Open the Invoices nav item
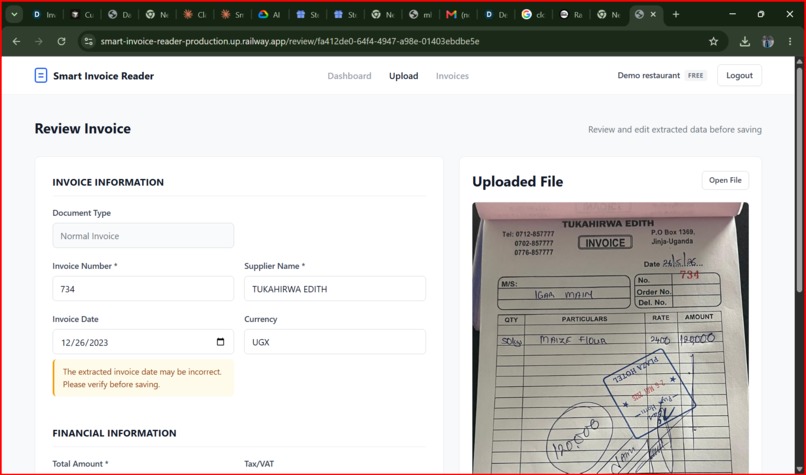 click(x=452, y=76)
